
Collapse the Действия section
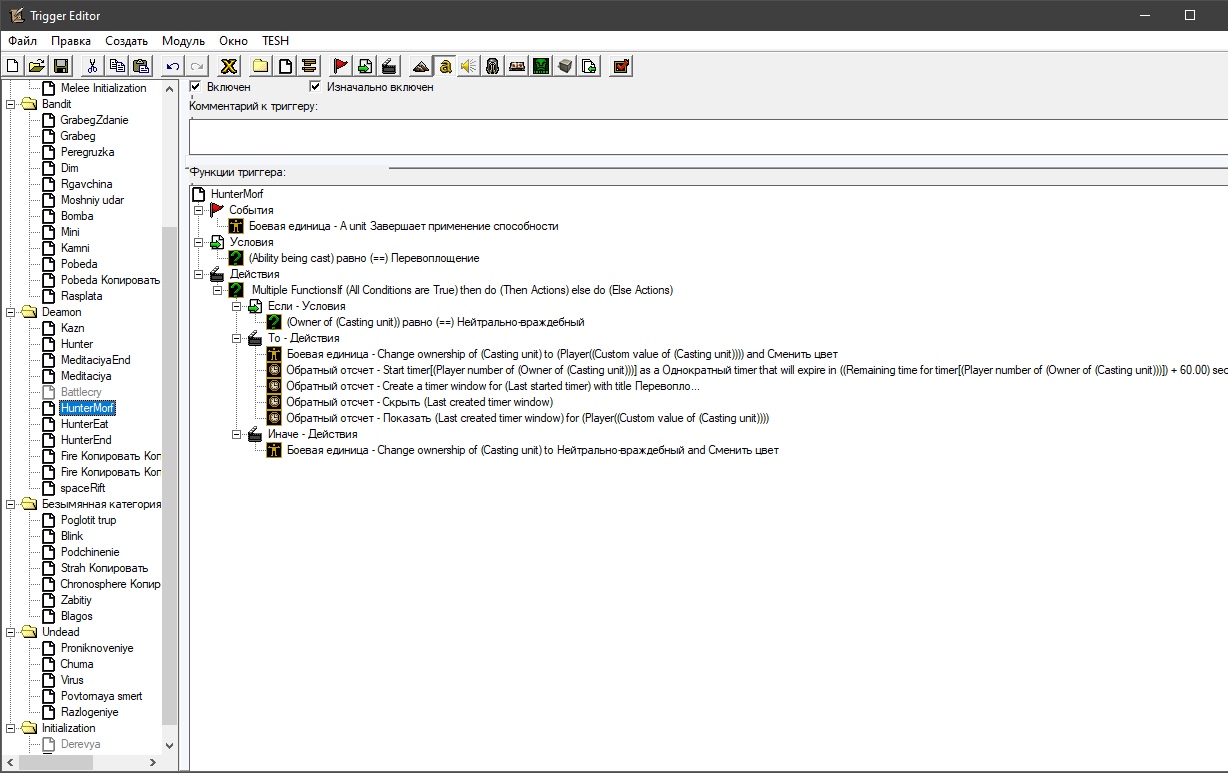pos(199,274)
